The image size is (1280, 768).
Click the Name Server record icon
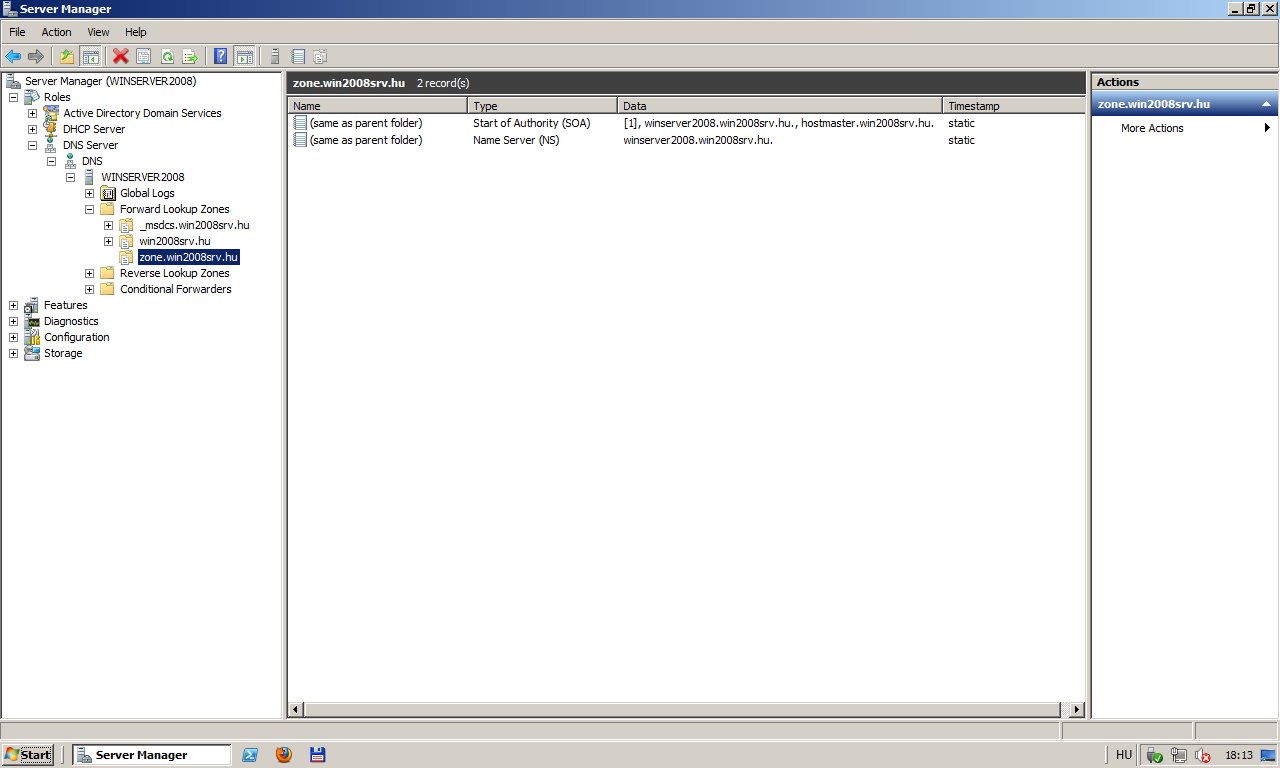[300, 140]
